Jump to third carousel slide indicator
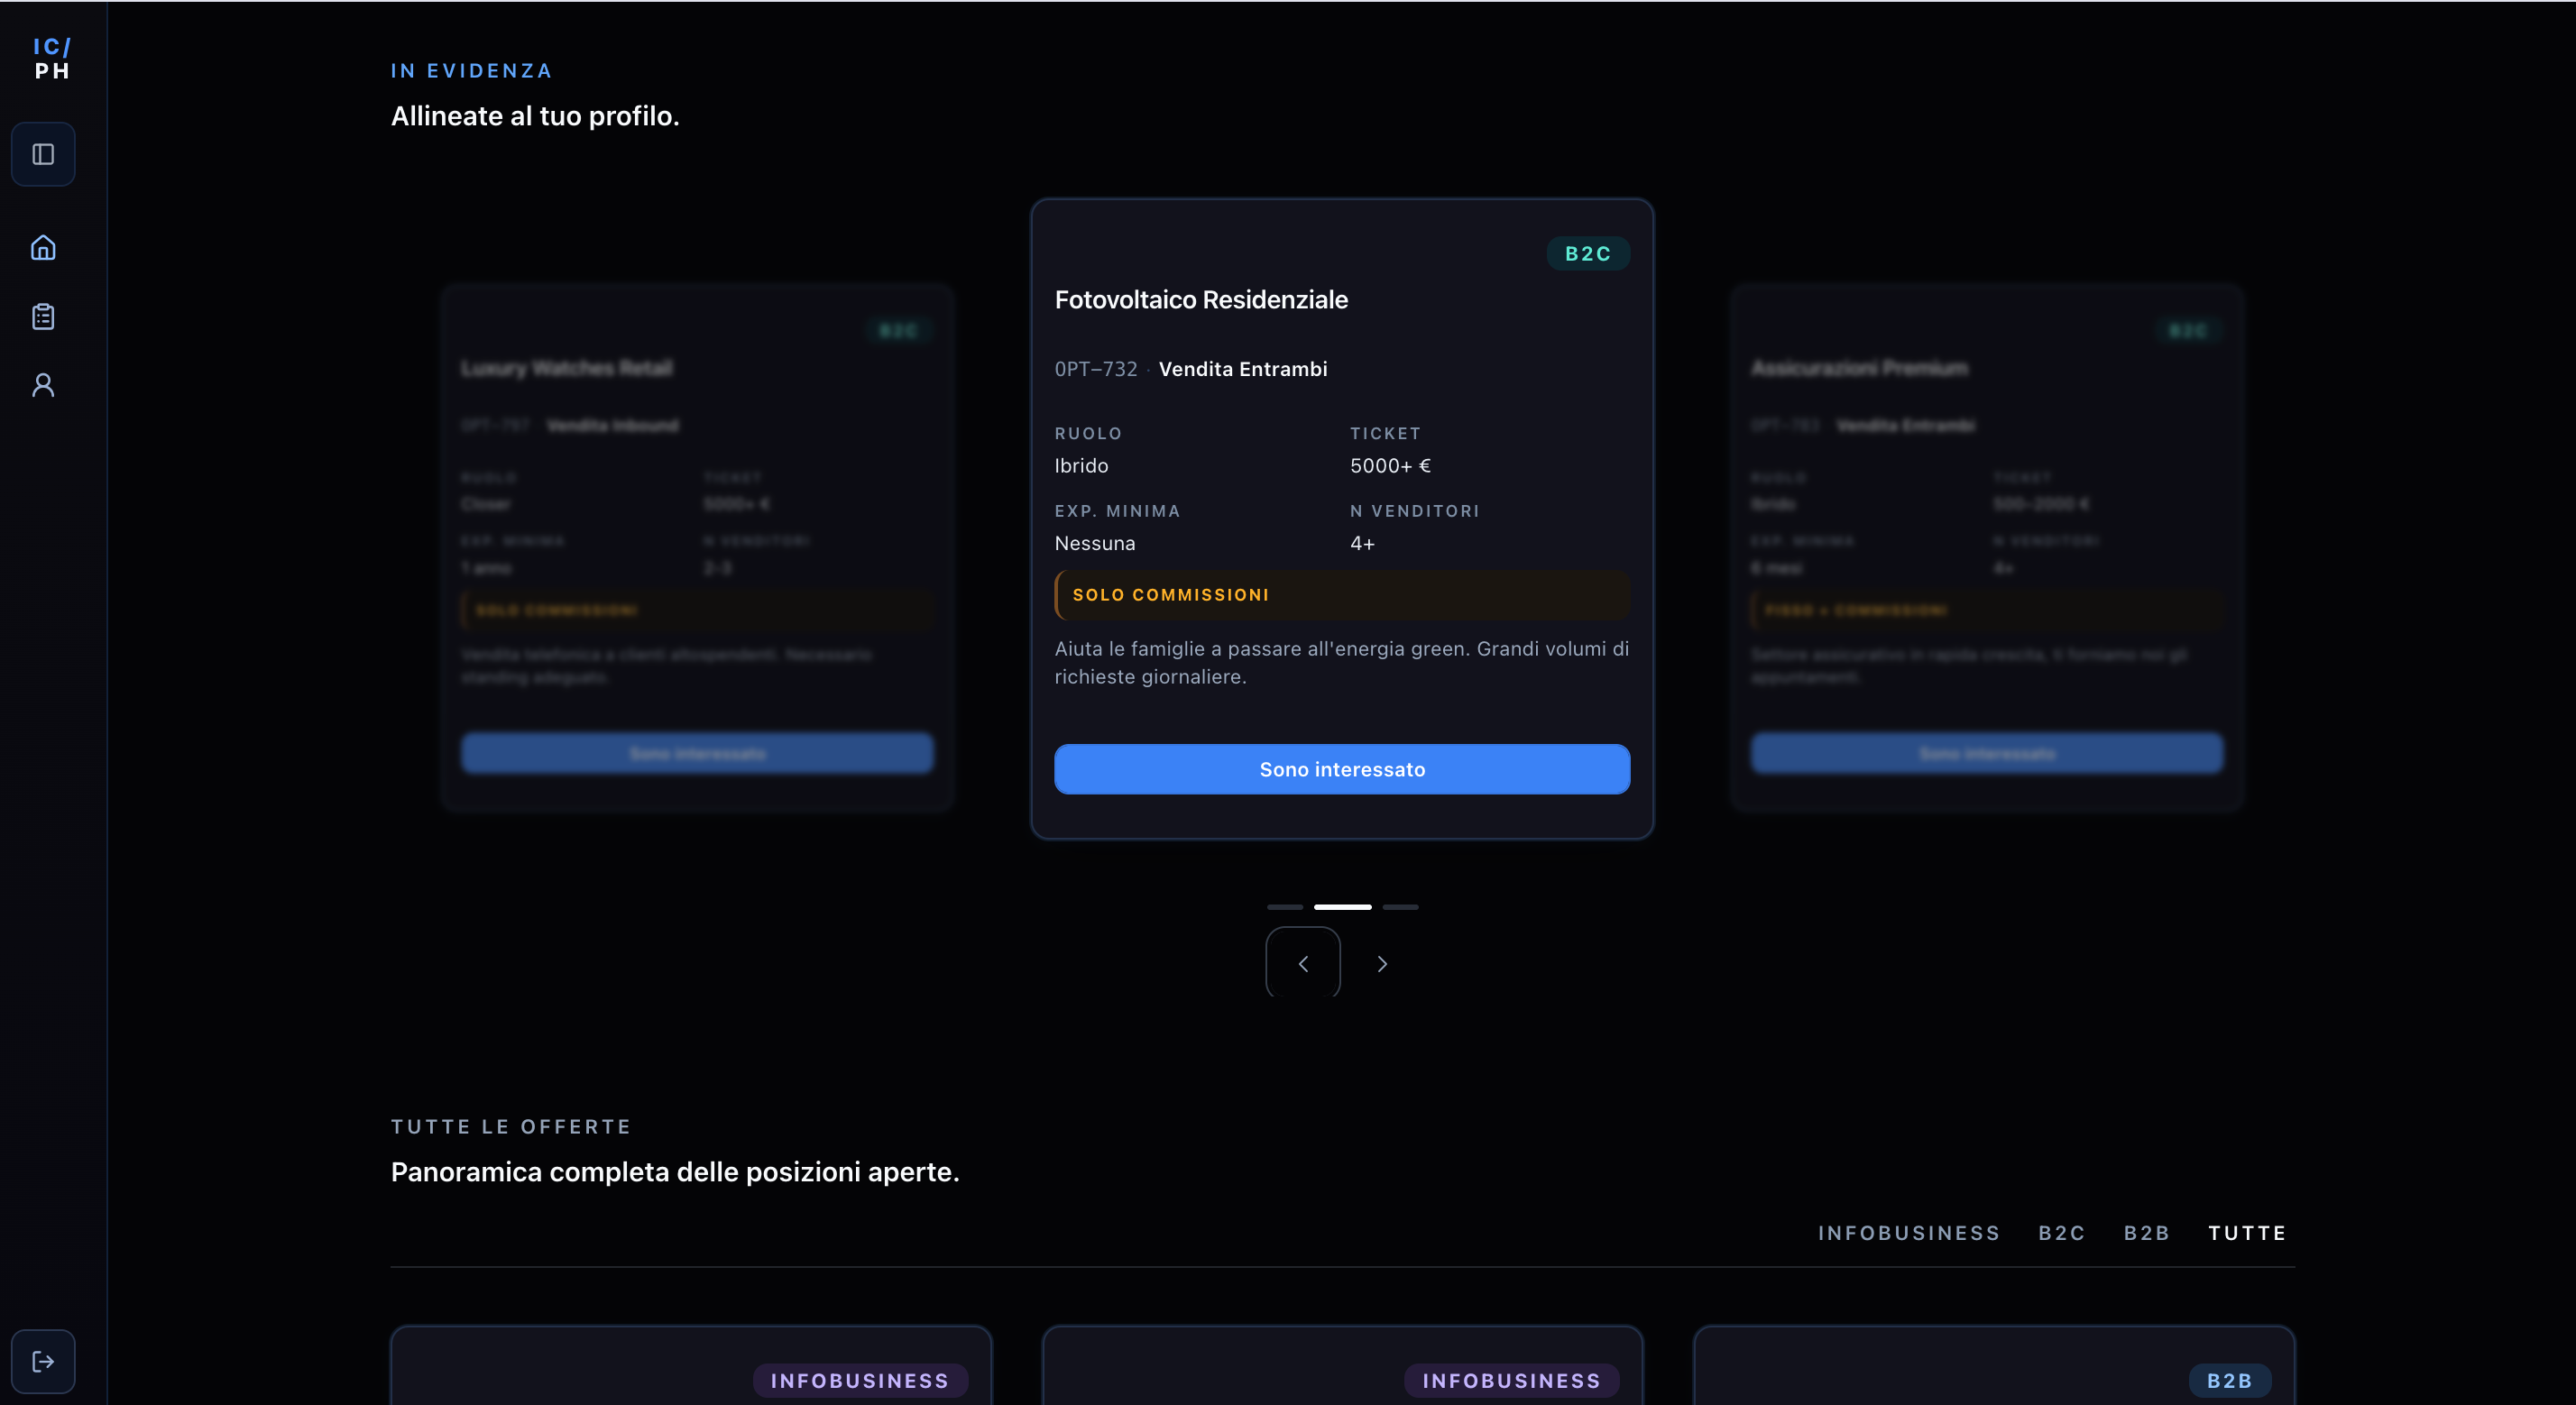The image size is (2576, 1405). (1400, 907)
